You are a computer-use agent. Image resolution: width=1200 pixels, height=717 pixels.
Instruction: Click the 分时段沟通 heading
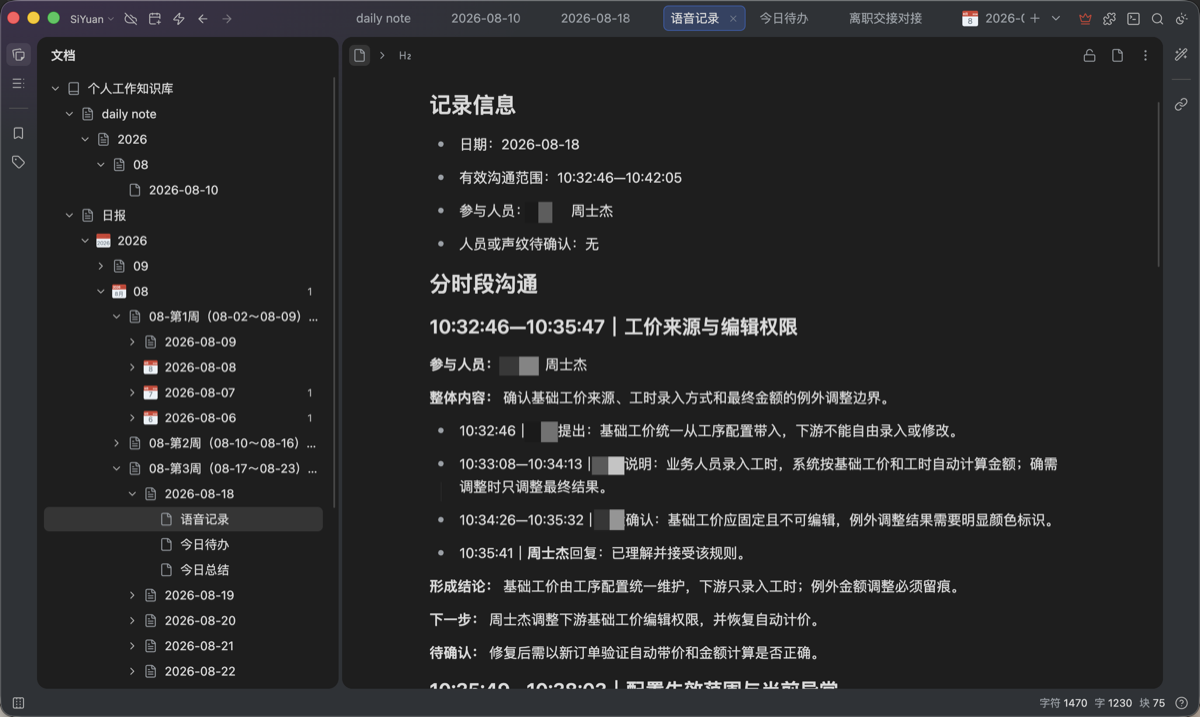point(484,284)
